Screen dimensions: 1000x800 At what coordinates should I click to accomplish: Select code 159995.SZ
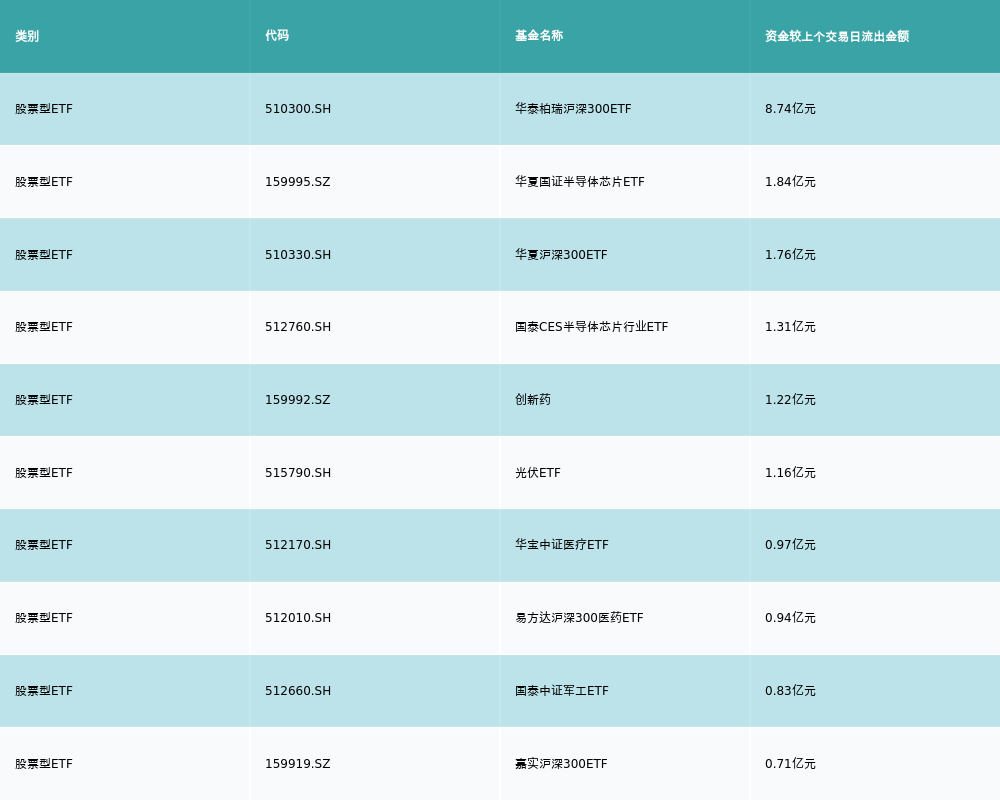(x=298, y=182)
